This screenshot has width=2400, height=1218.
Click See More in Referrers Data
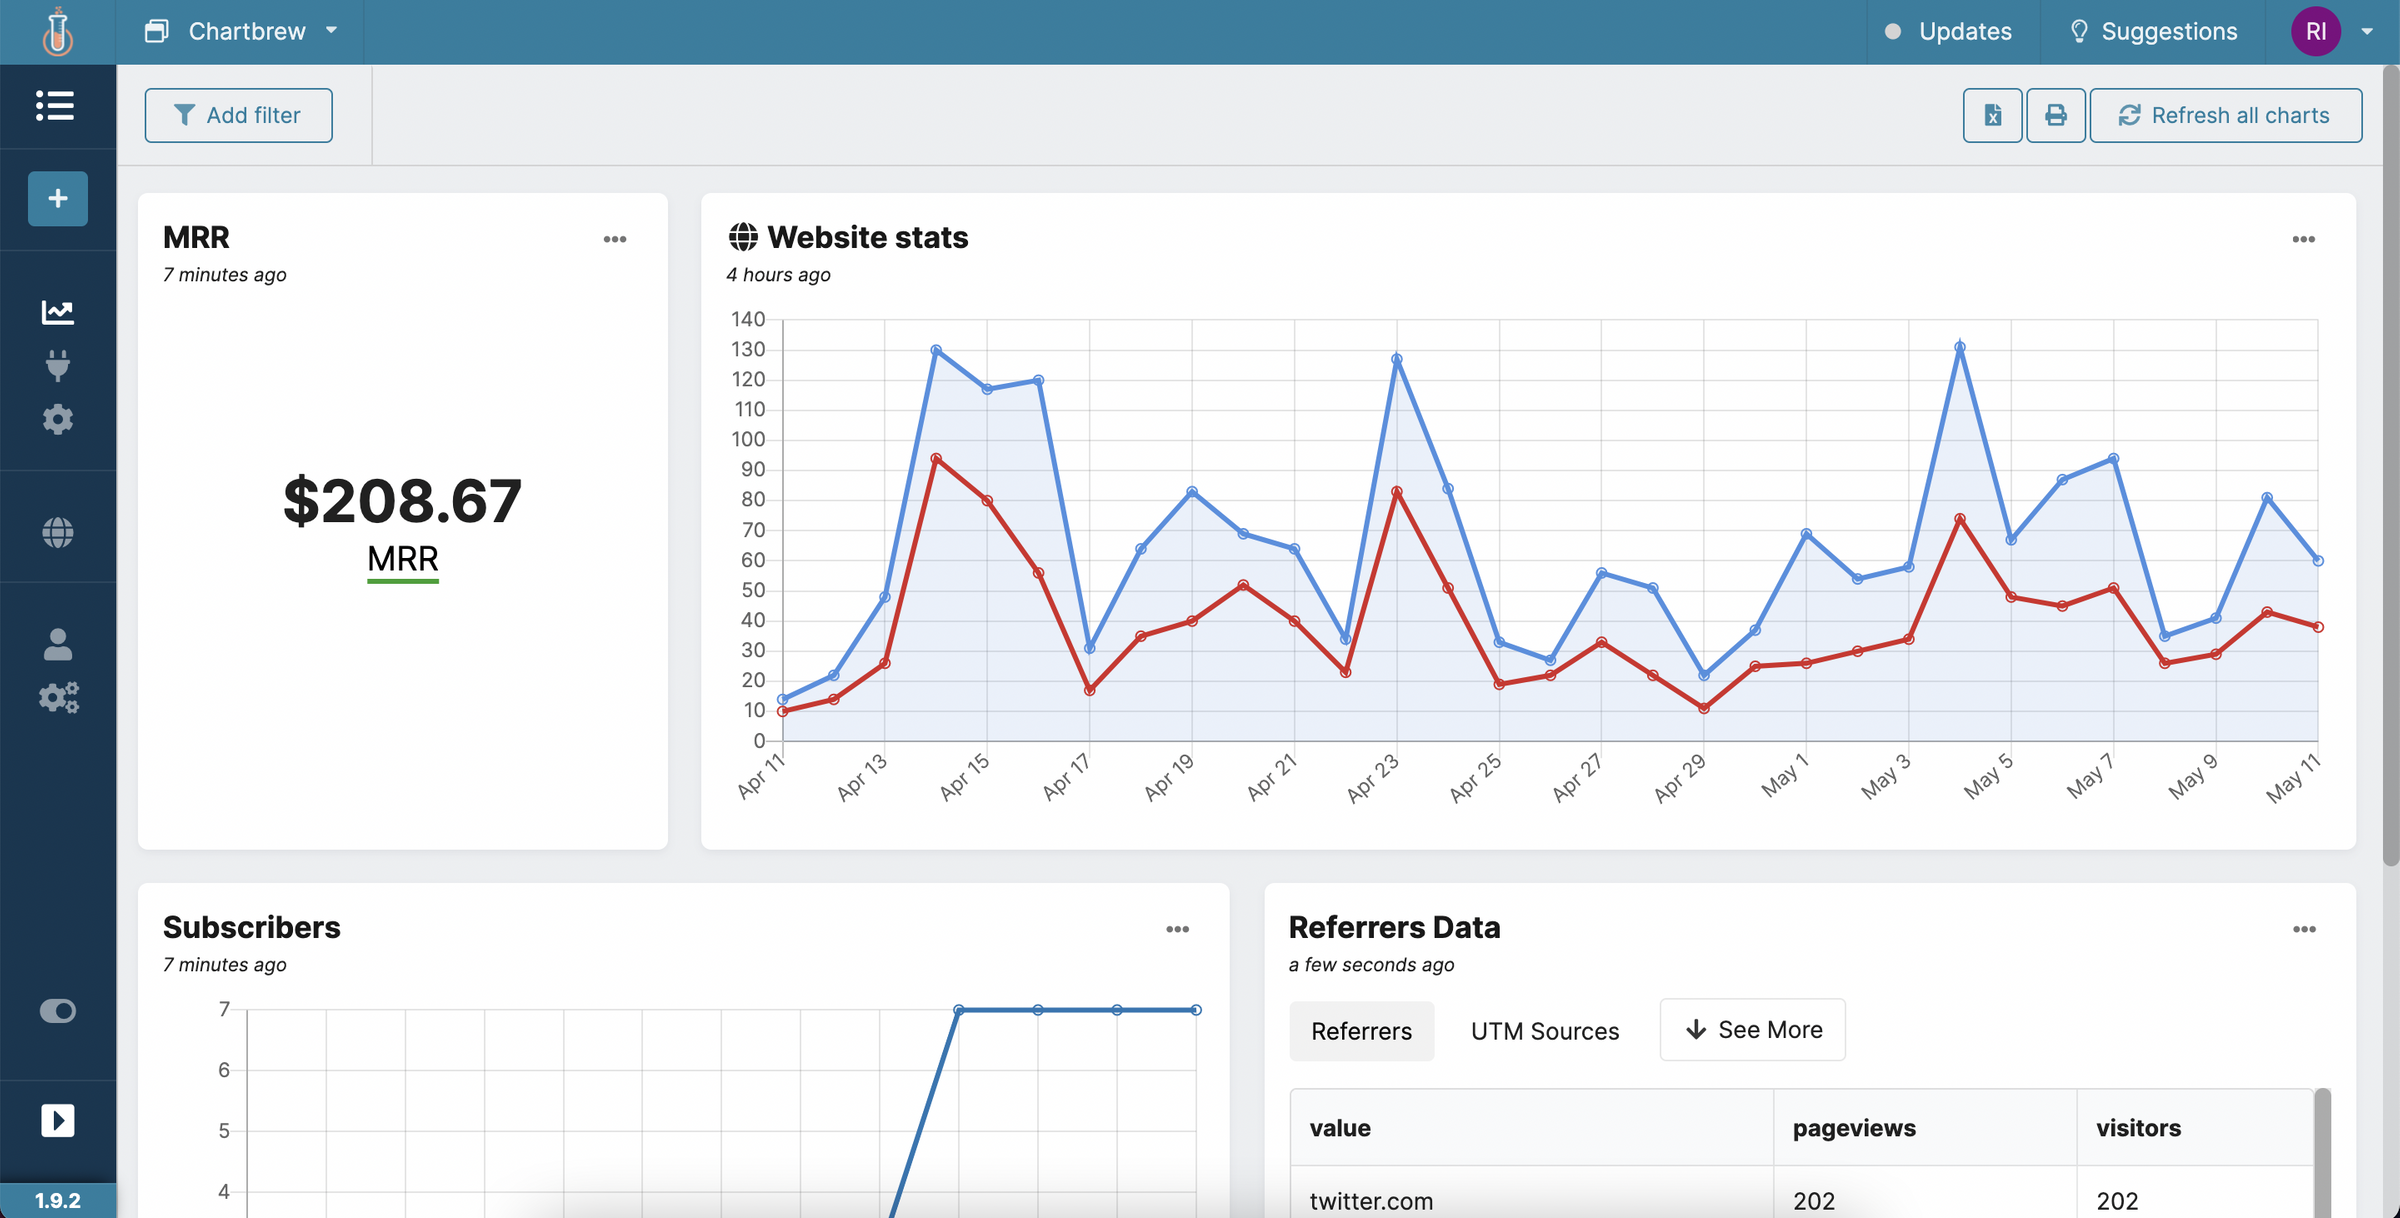[1751, 1029]
